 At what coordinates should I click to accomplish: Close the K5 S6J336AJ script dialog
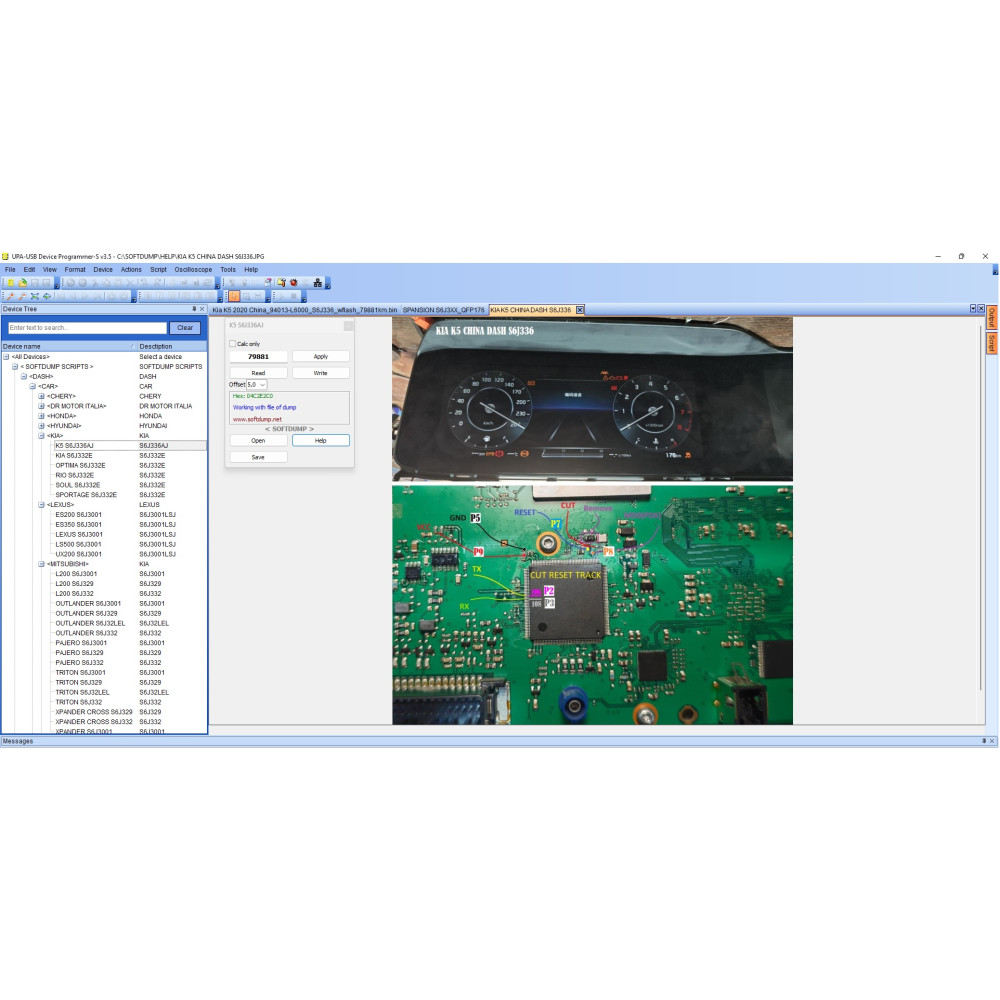click(x=349, y=326)
